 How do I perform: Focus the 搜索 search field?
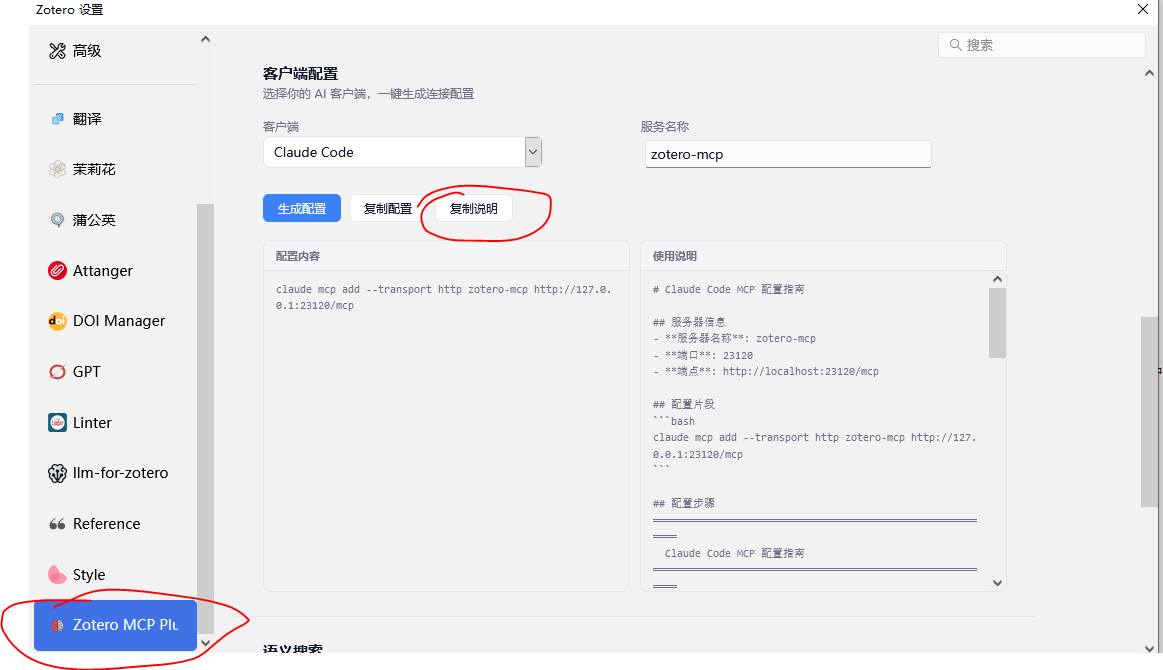click(1042, 45)
